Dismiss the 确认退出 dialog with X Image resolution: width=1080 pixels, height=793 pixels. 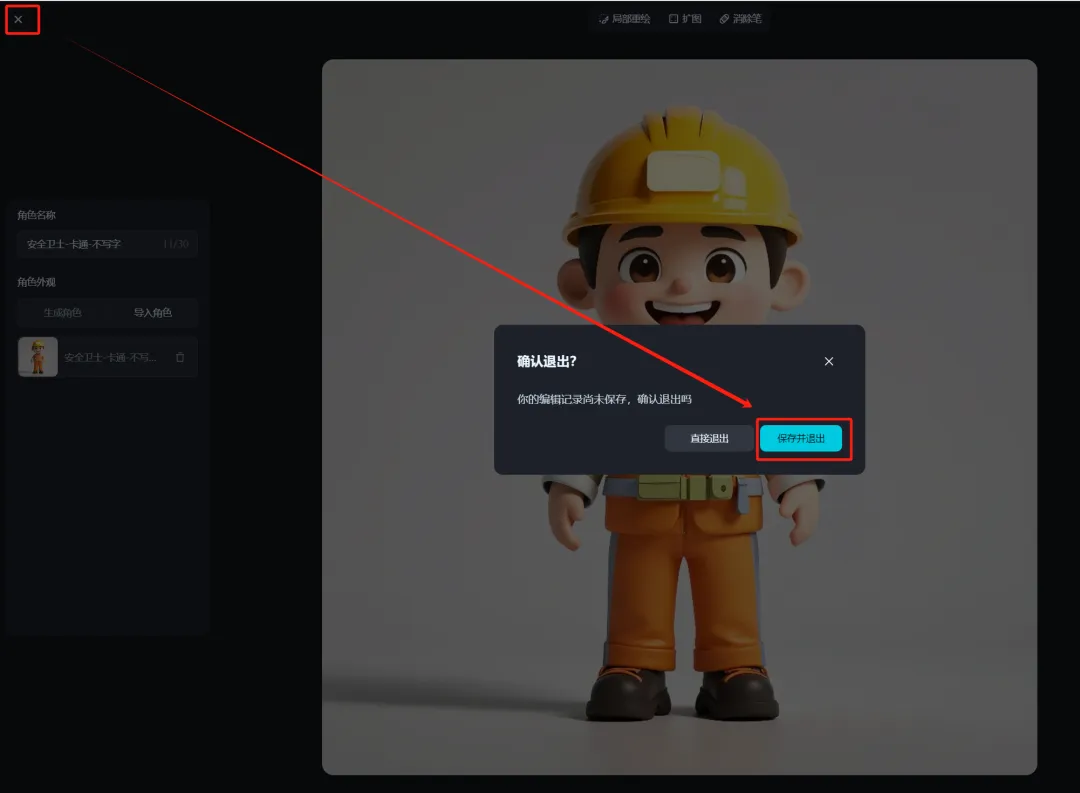pos(828,361)
